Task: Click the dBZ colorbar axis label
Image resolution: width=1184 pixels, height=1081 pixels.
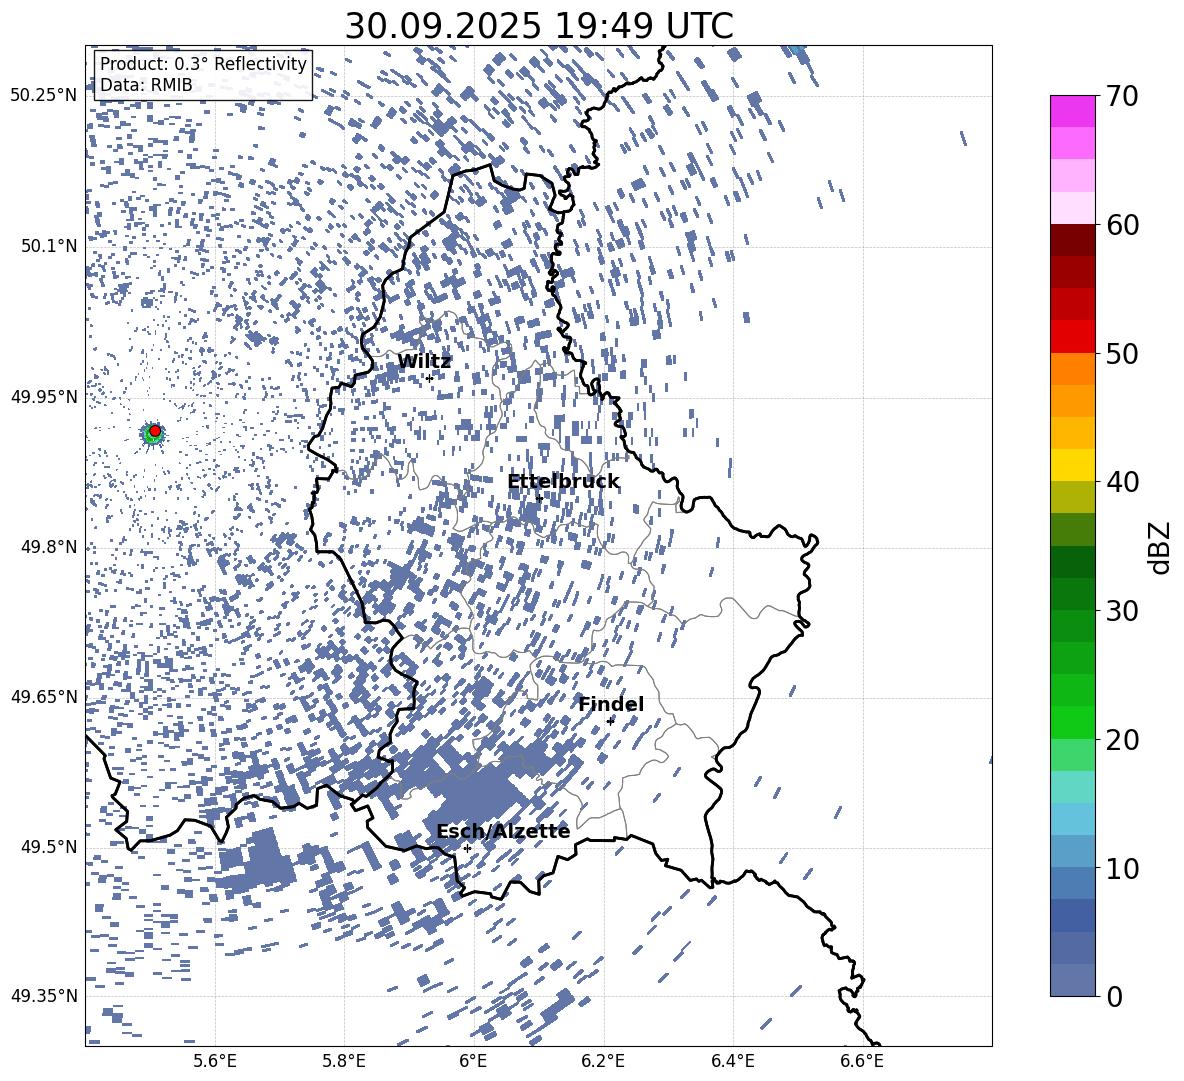Action: pos(1161,547)
